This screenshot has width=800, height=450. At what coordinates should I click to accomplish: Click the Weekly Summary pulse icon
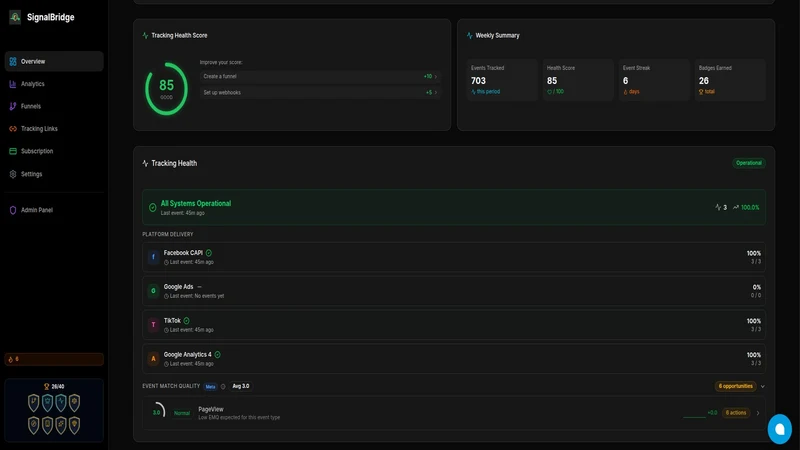click(x=469, y=35)
